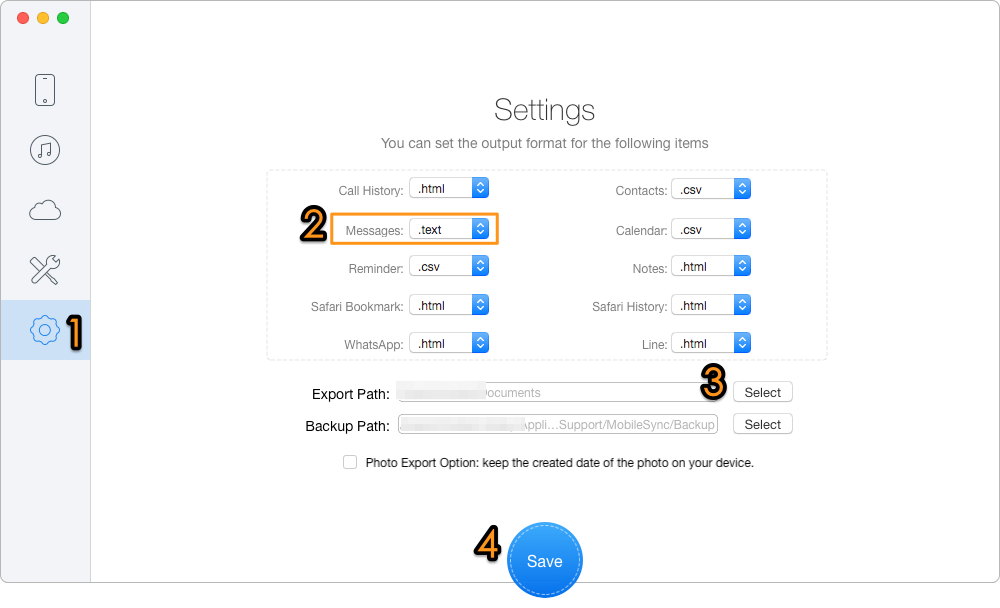Open the device (iPhone) sidebar section

point(45,90)
